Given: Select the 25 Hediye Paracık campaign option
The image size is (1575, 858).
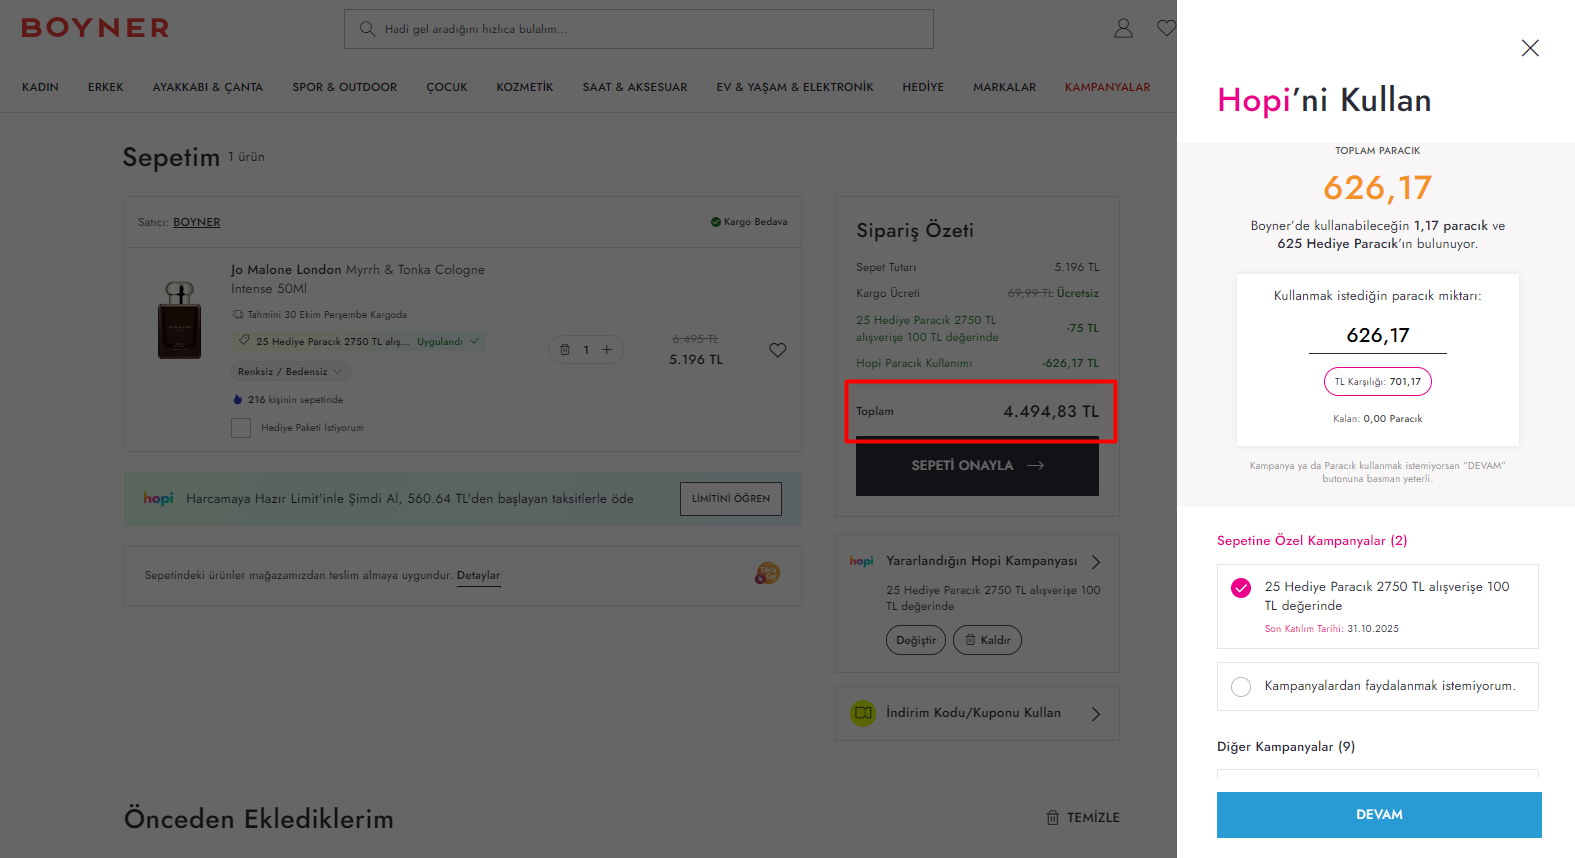Looking at the screenshot, I should [x=1241, y=588].
